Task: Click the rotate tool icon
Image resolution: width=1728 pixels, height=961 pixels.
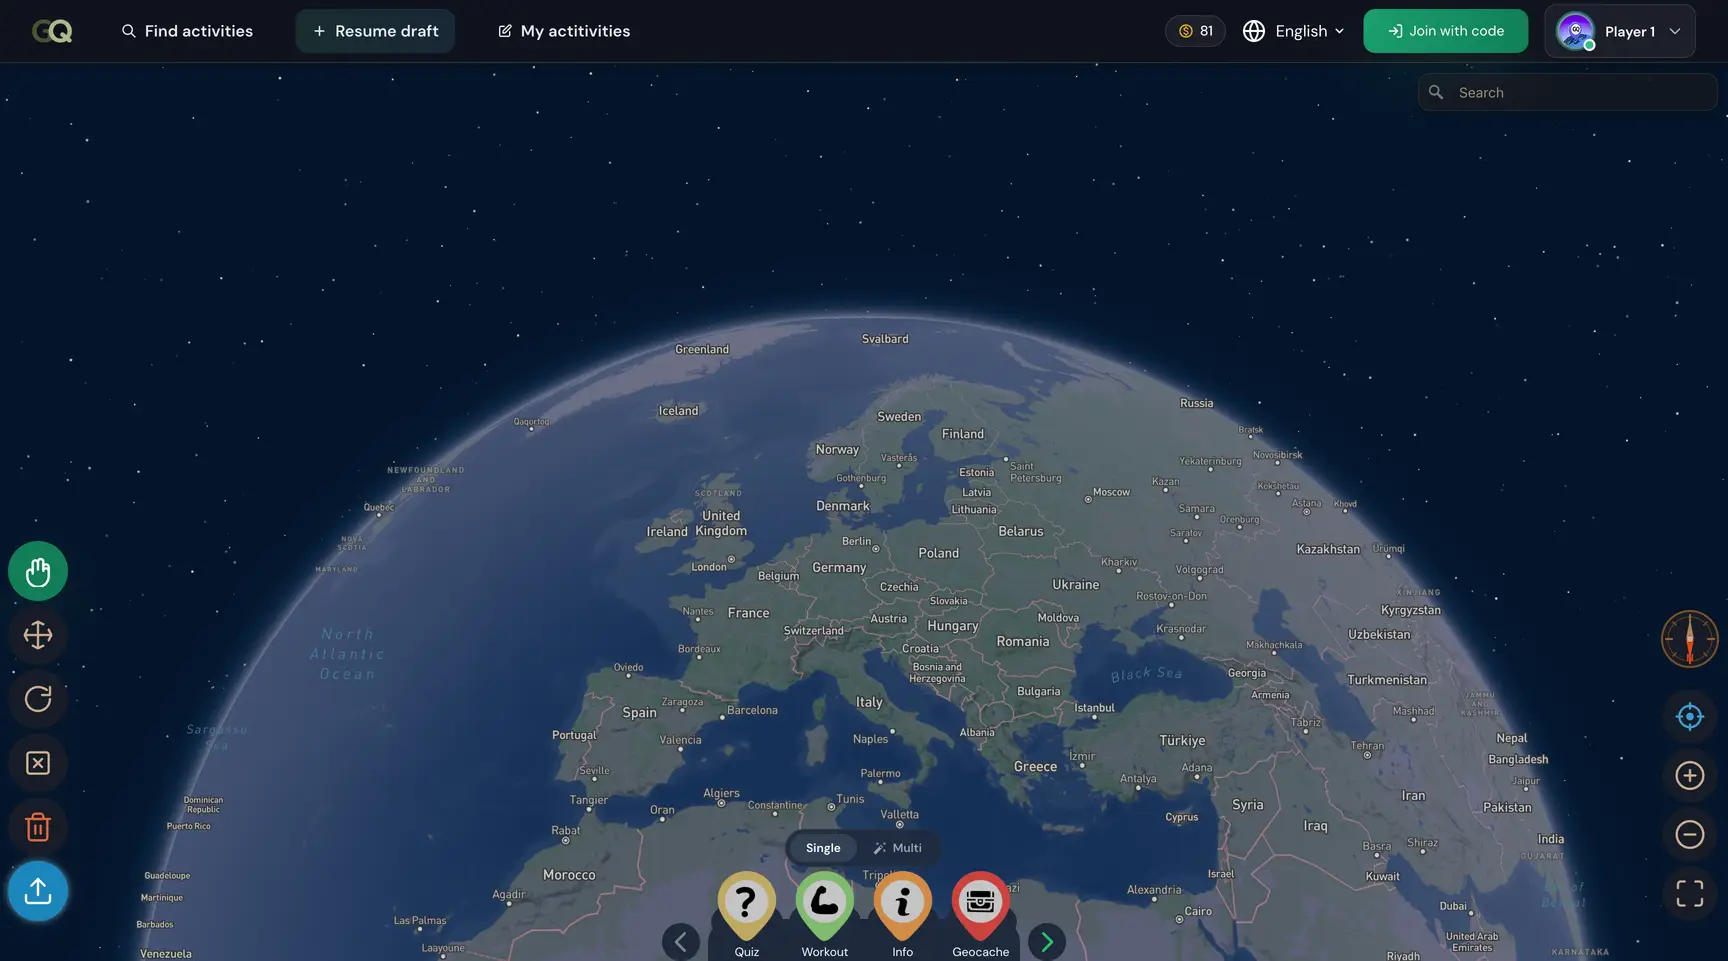Action: coord(38,699)
